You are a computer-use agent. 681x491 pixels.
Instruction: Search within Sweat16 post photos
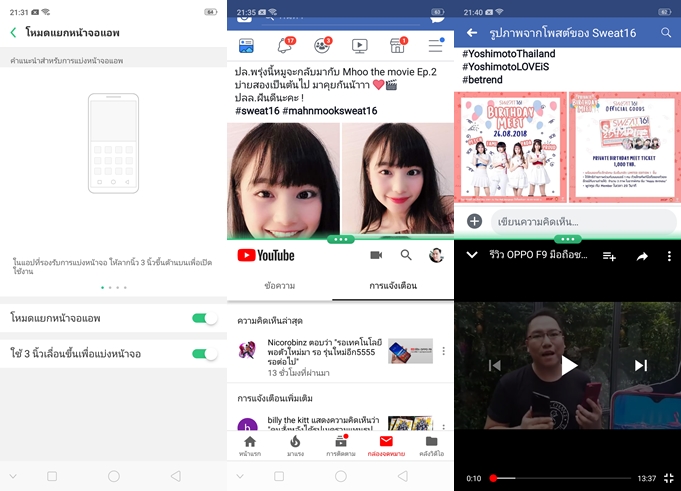(667, 33)
